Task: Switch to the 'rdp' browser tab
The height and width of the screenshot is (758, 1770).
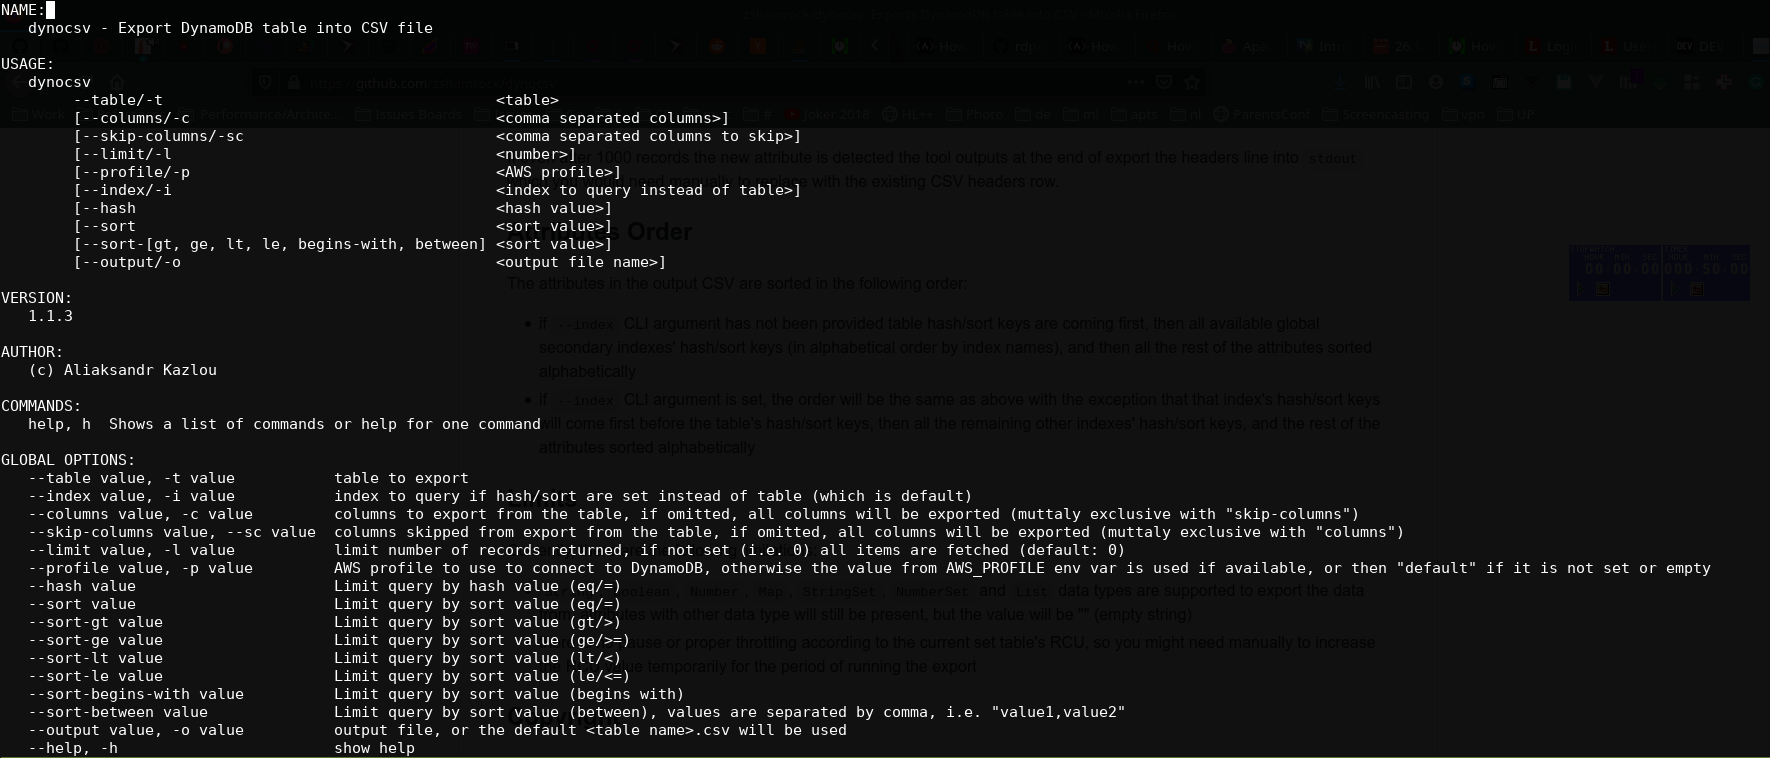Action: pos(1020,46)
